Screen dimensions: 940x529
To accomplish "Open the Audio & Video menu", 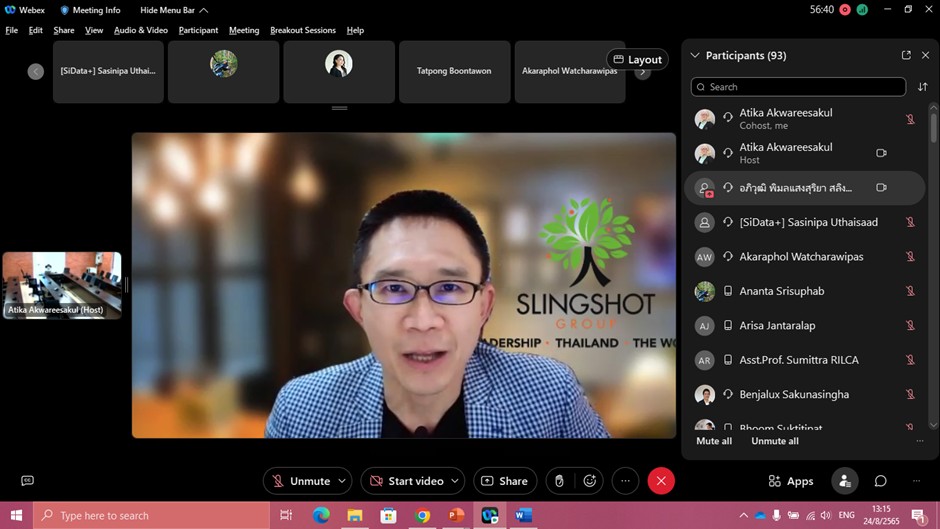I will click(140, 30).
